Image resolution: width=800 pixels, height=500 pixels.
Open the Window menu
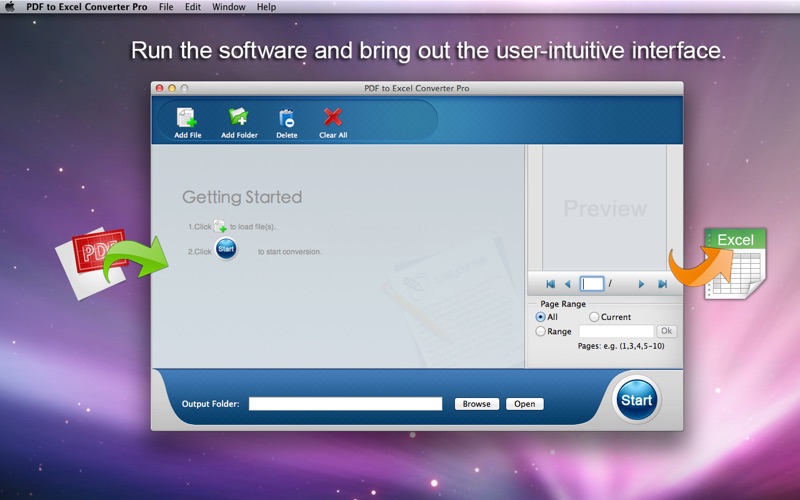(229, 7)
